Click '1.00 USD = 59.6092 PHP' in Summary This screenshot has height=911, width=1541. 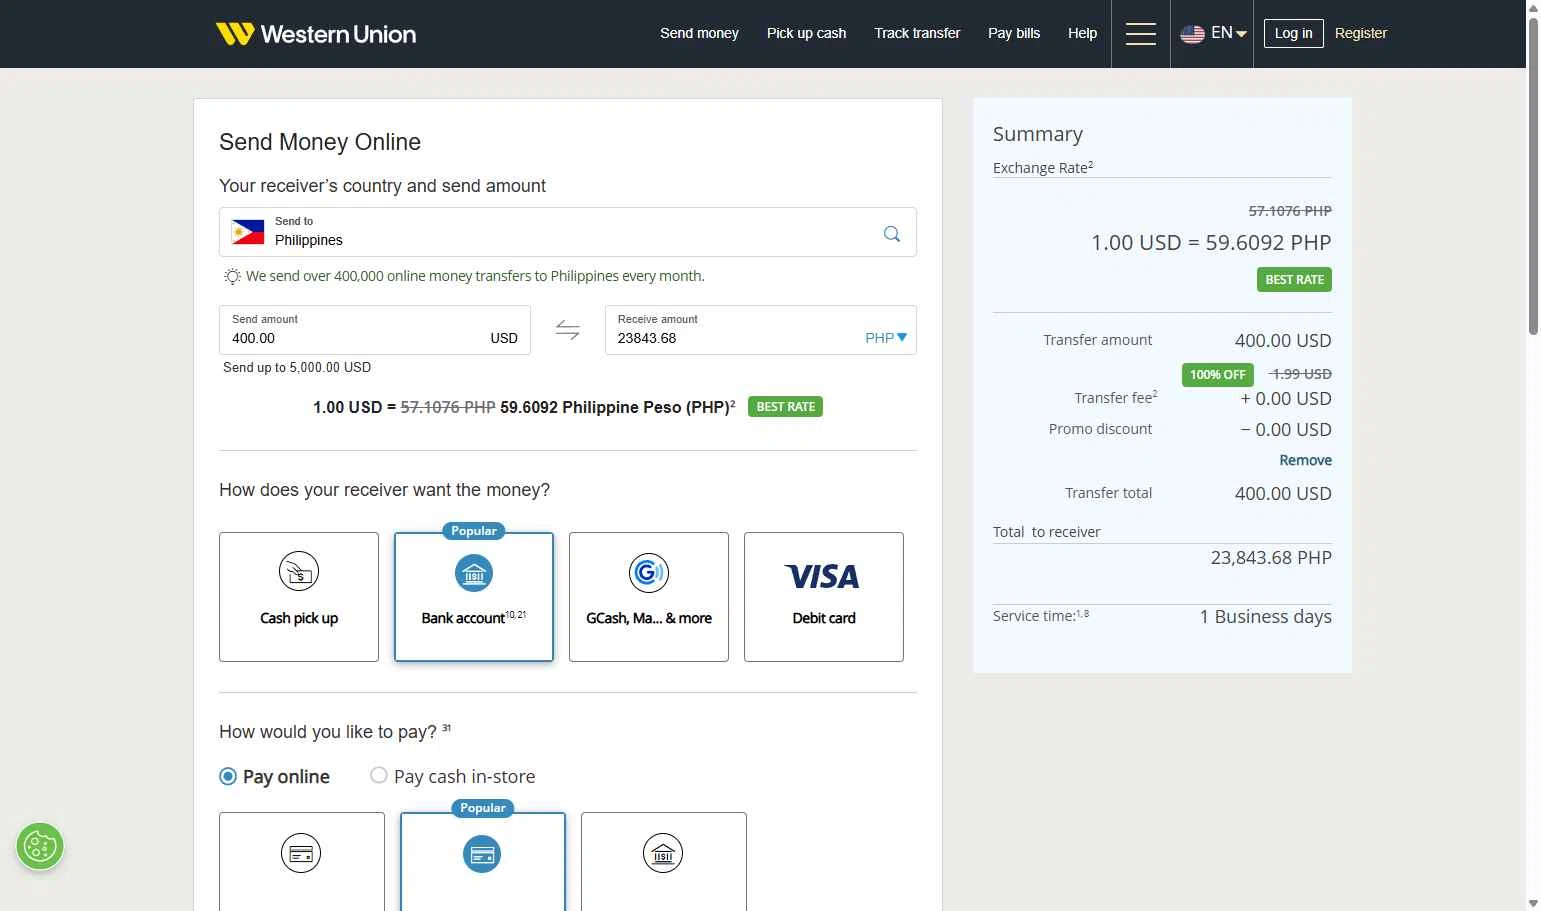coord(1211,242)
